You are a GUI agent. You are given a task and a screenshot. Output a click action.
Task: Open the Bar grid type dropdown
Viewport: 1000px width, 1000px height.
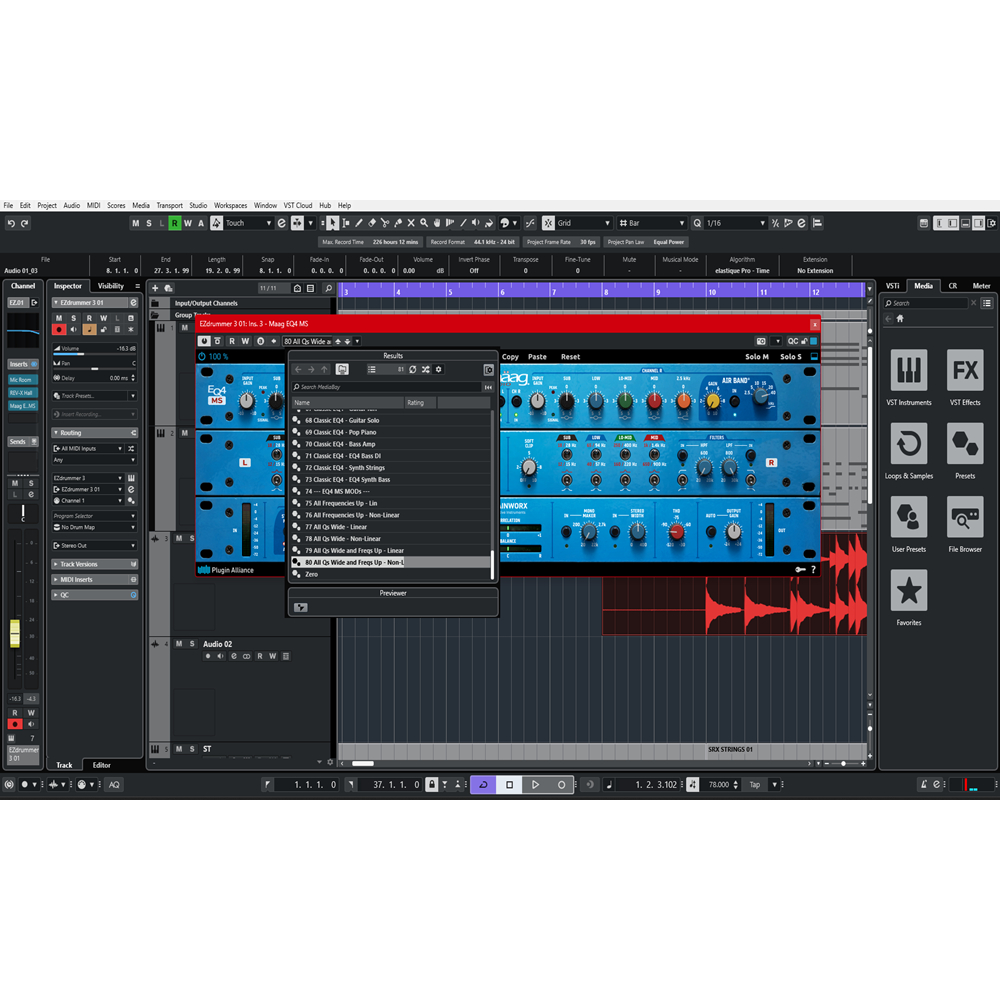[652, 223]
